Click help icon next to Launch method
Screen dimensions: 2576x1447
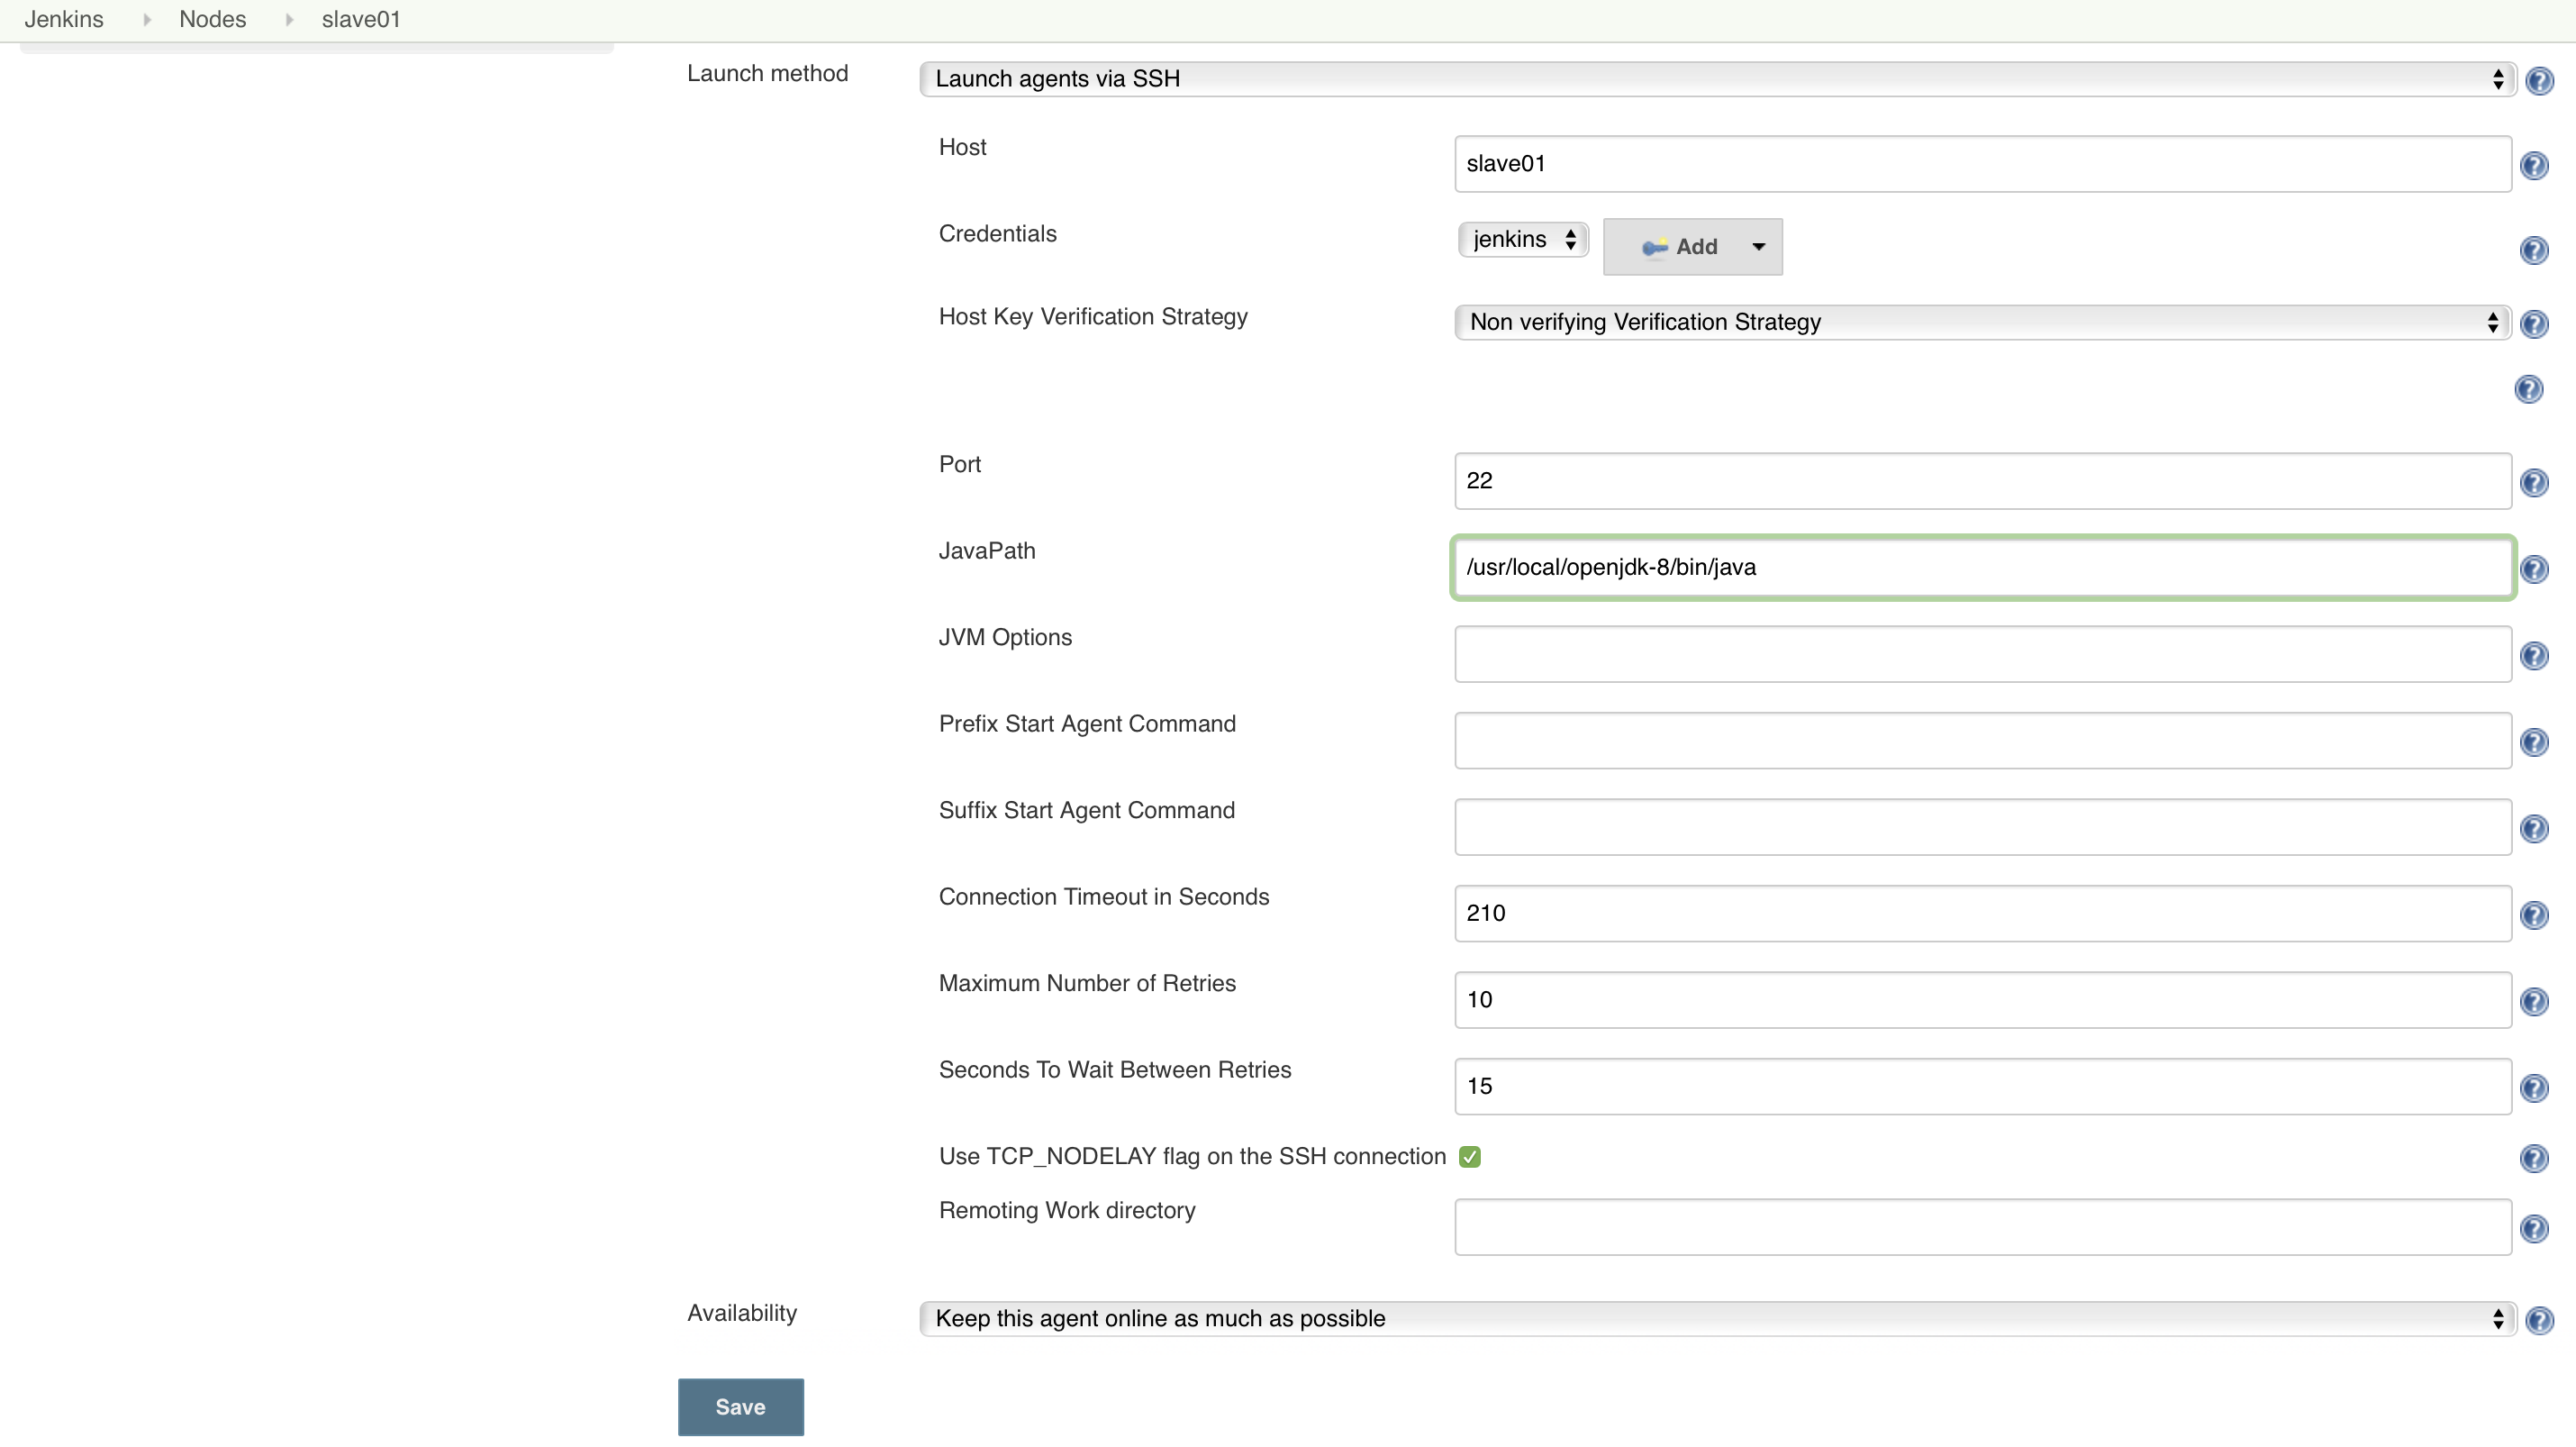tap(2539, 80)
